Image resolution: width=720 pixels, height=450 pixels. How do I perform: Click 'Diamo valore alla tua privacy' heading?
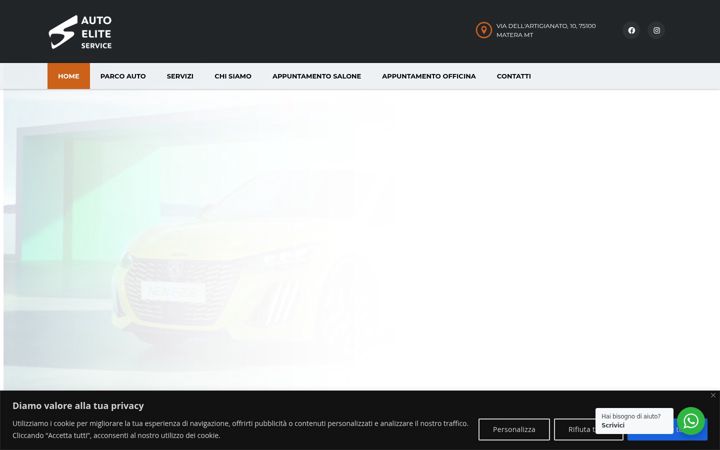click(78, 406)
